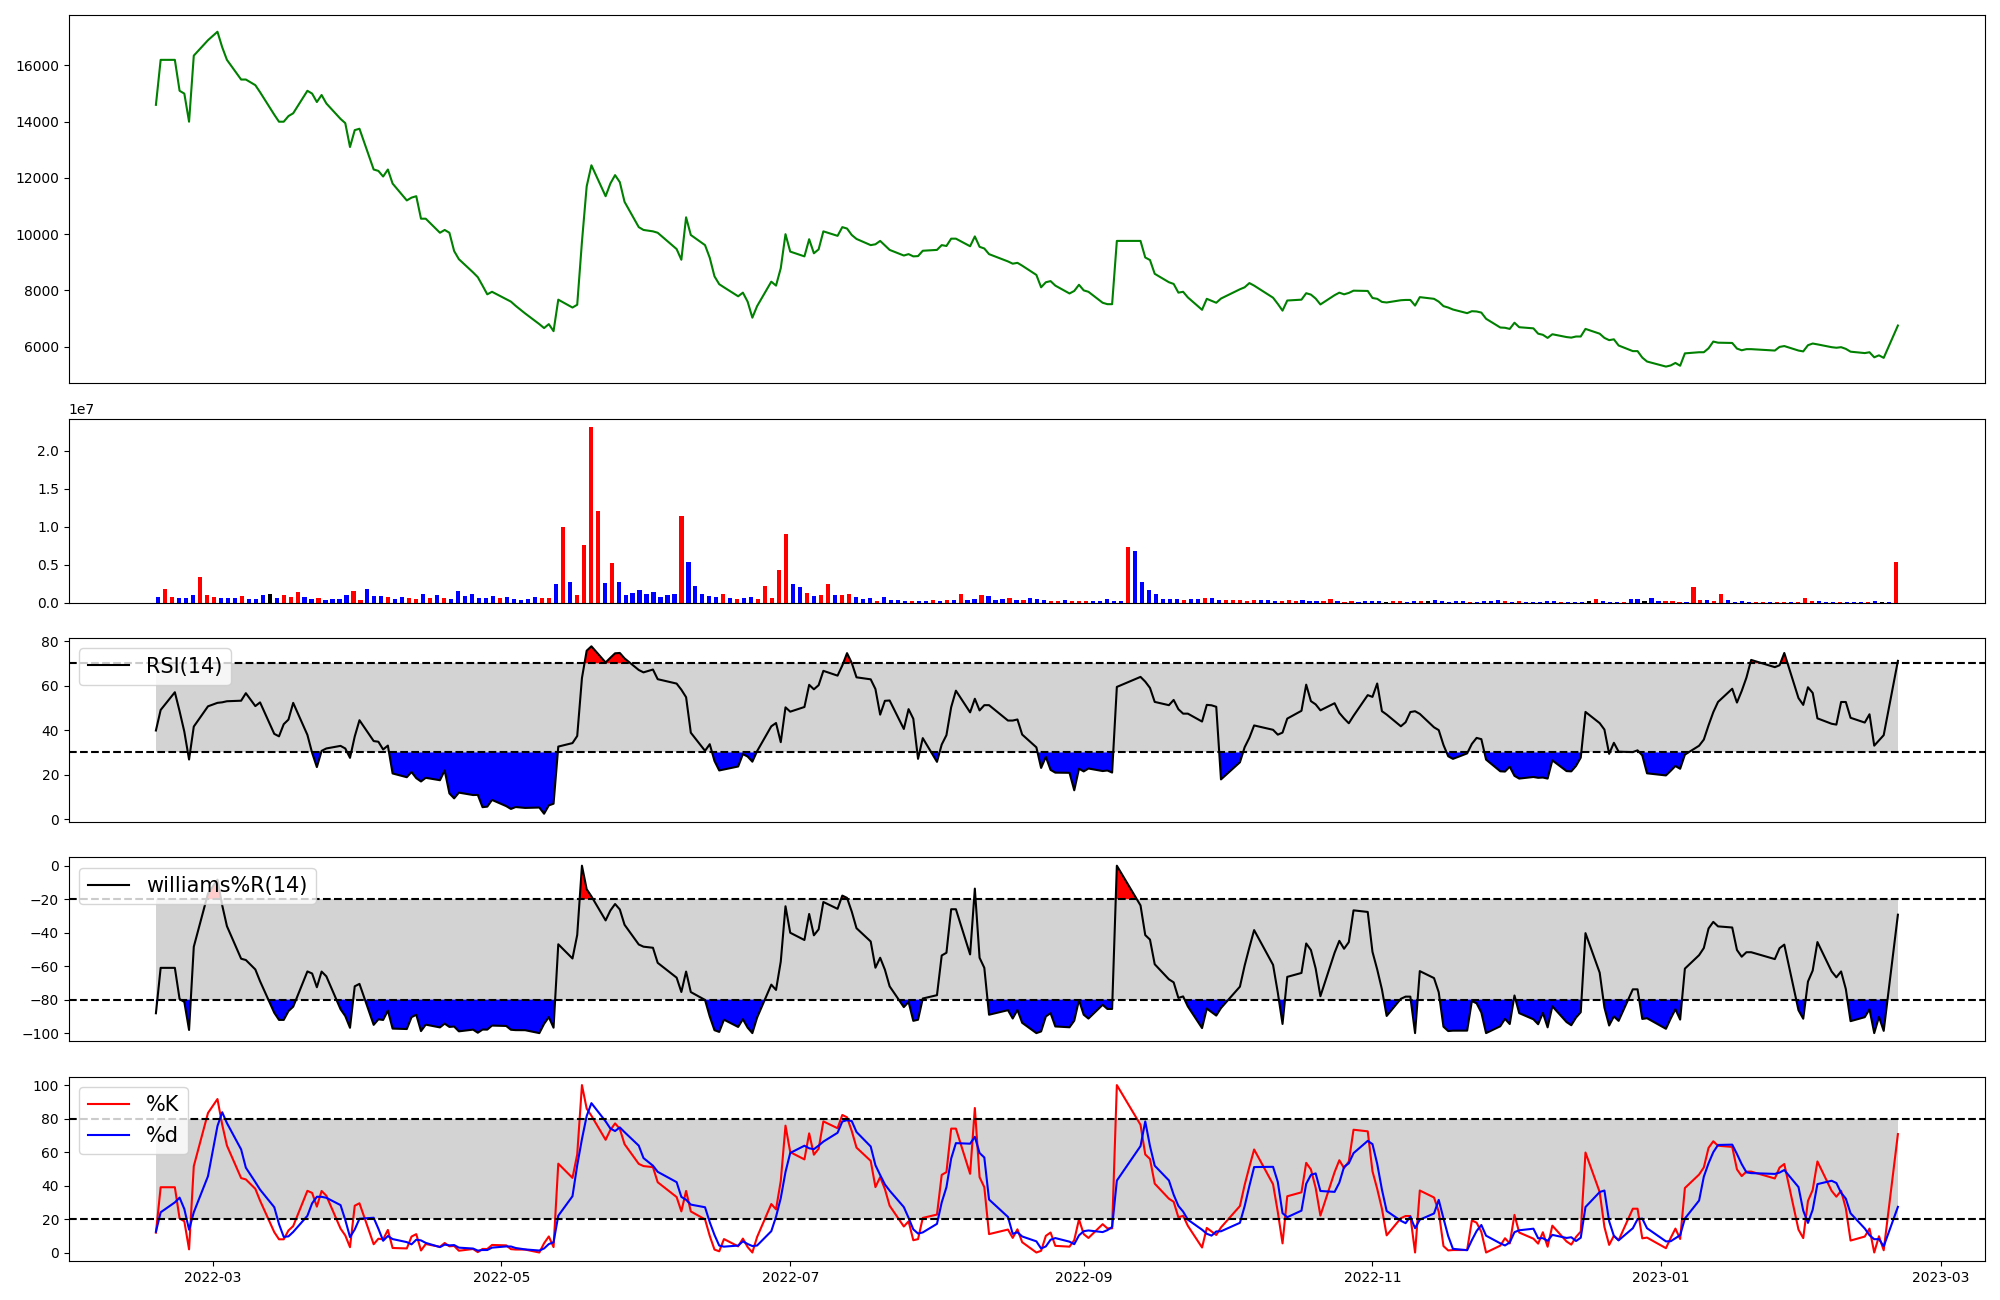
Task: Select the 2023-01 x-axis date label
Action: click(x=1660, y=1277)
